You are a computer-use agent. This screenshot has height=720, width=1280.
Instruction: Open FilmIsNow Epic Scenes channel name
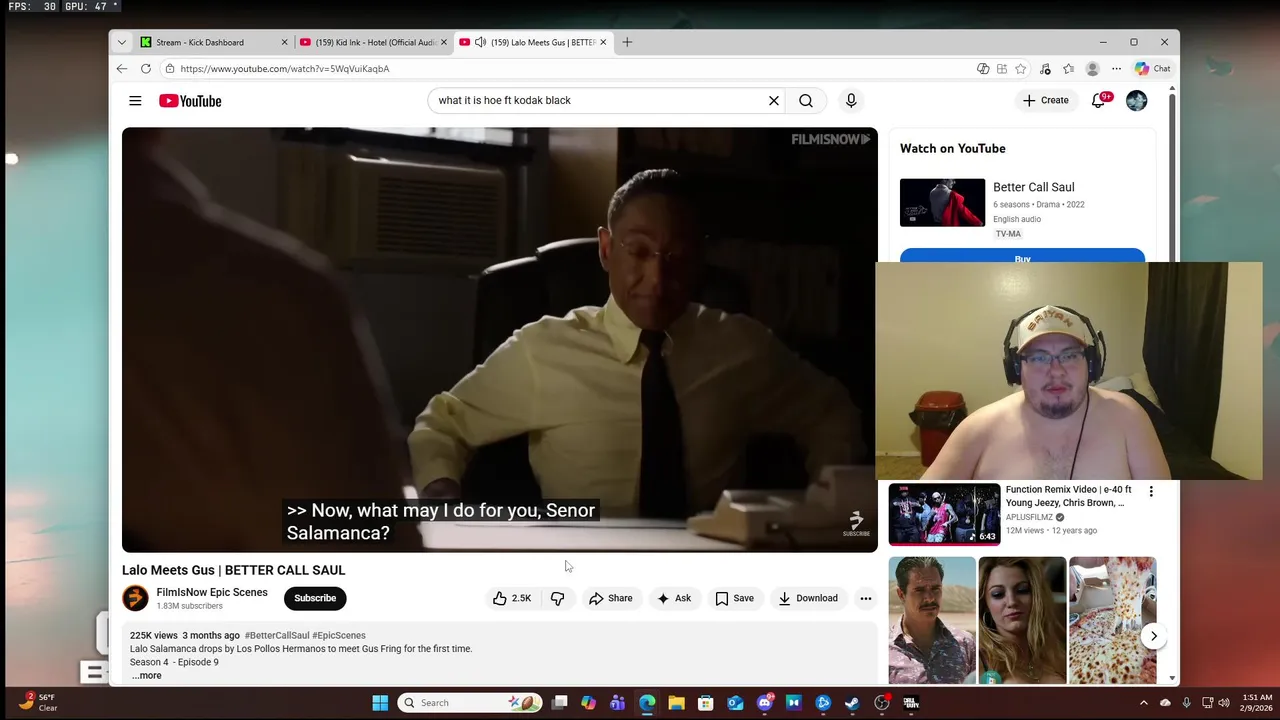pos(212,592)
